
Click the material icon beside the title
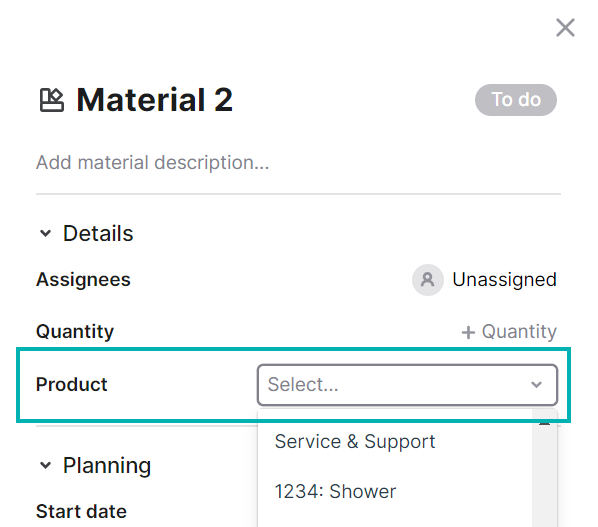[52, 100]
